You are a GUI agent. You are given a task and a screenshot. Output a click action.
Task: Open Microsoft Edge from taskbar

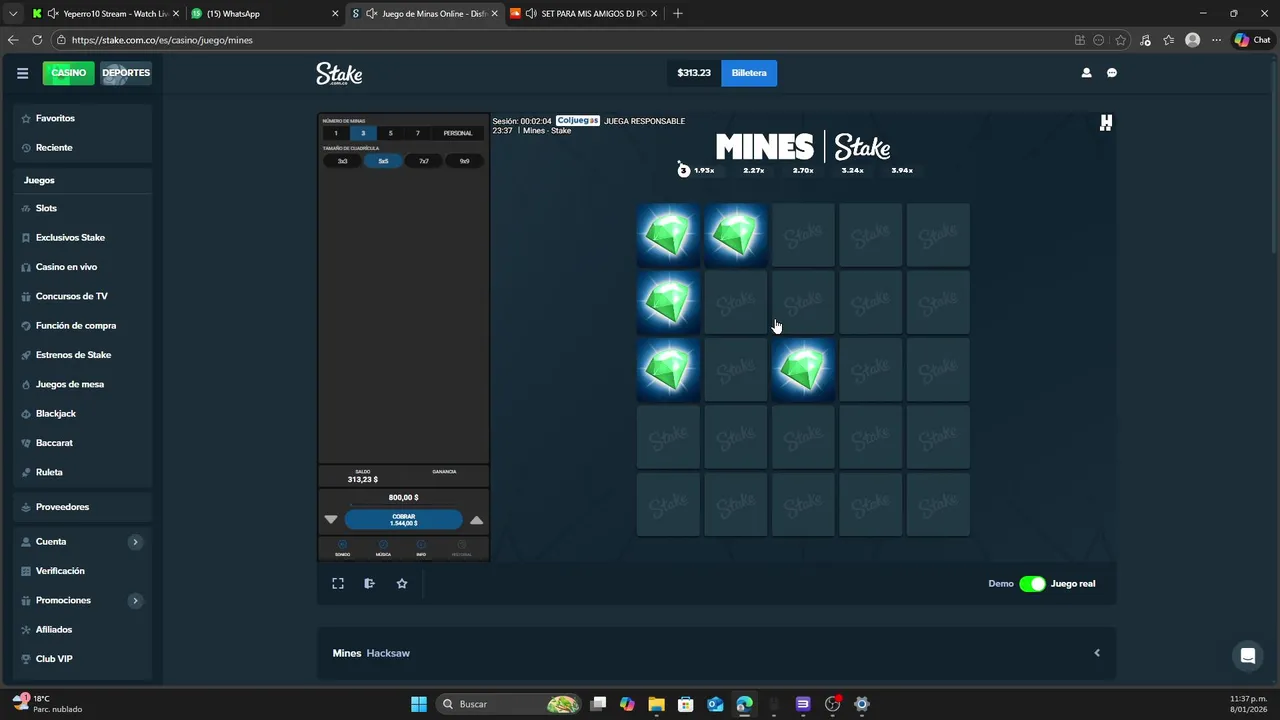point(744,704)
